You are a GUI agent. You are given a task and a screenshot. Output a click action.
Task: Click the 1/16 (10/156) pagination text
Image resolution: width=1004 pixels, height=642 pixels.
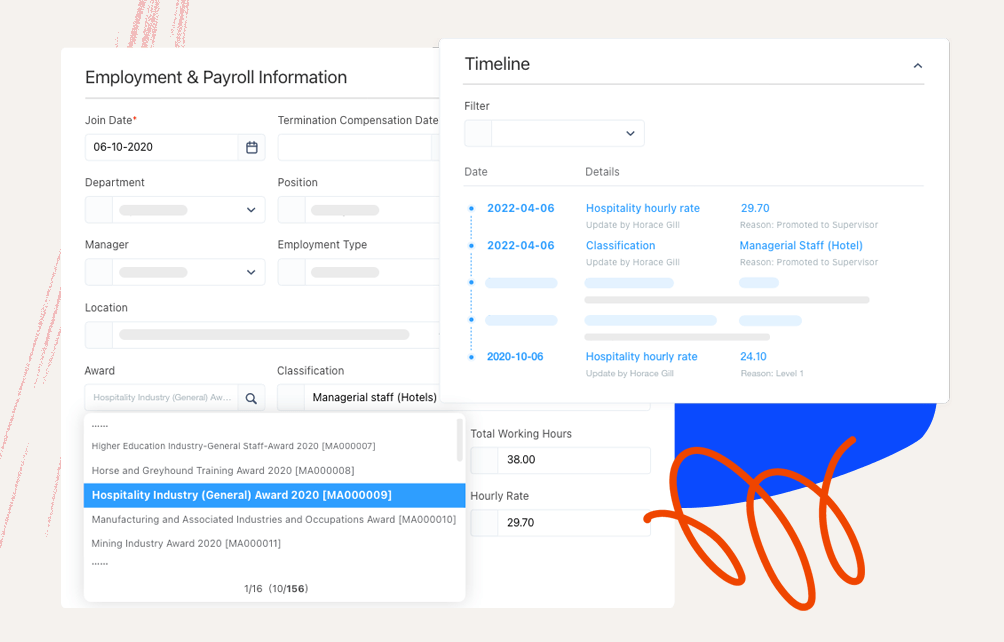pos(276,588)
